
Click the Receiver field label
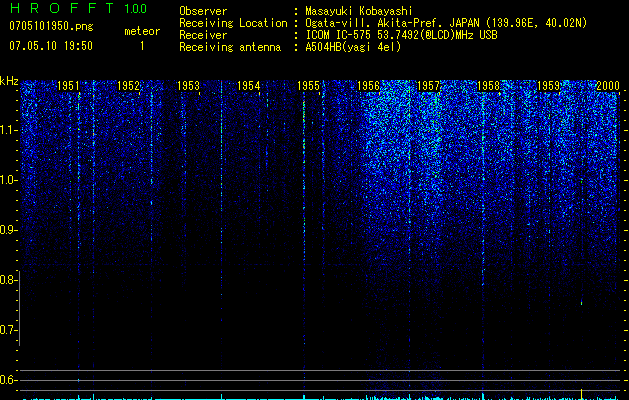pos(203,35)
